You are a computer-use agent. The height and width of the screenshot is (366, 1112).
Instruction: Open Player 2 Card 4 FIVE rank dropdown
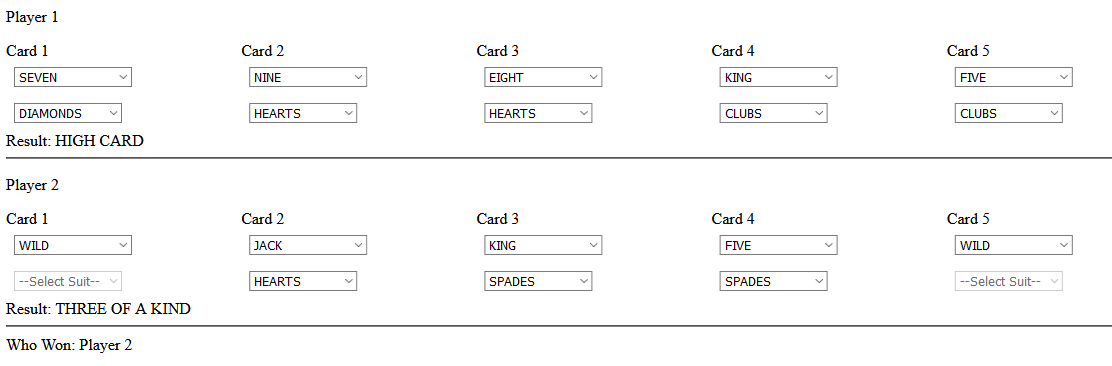779,245
